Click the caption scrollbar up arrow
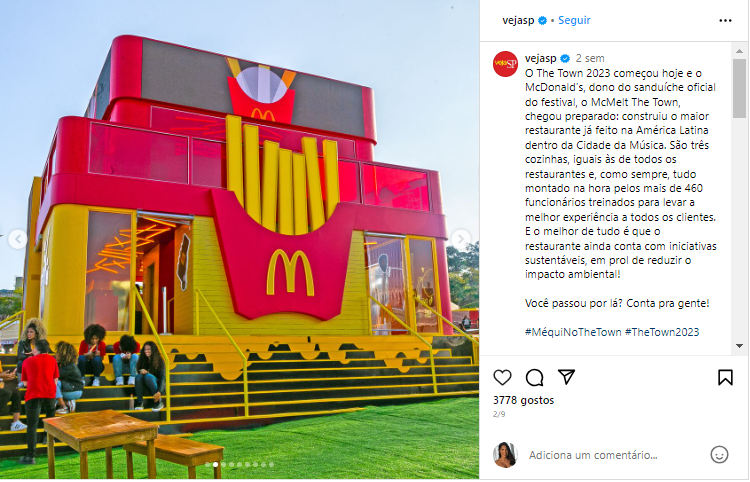This screenshot has width=750, height=482. click(x=739, y=51)
